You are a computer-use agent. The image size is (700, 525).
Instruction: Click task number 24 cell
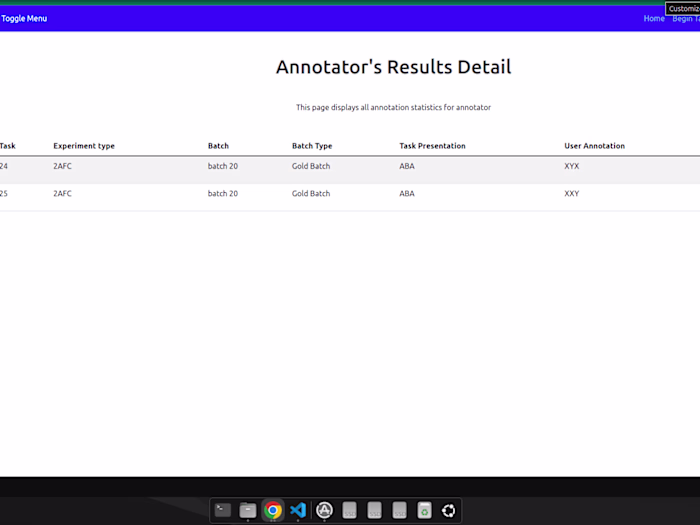[x=4, y=166]
